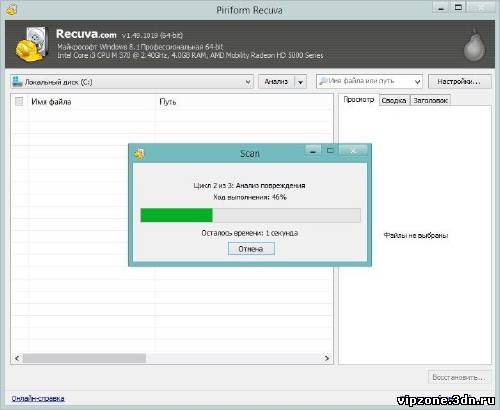The image size is (500, 410).
Task: Click the search magnifier icon in filename field
Action: click(323, 81)
